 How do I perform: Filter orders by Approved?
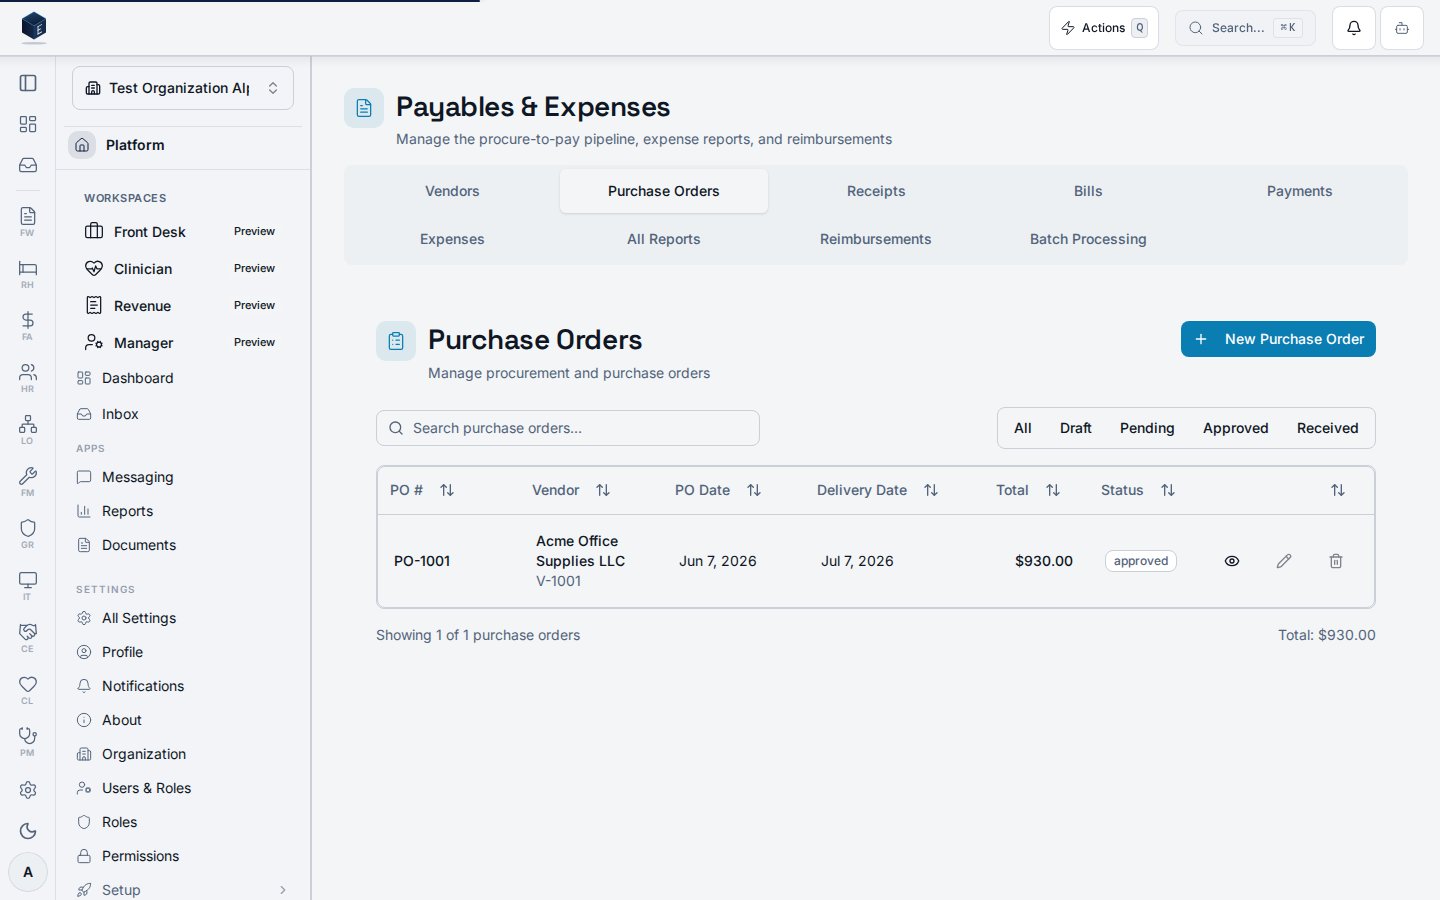point(1236,428)
